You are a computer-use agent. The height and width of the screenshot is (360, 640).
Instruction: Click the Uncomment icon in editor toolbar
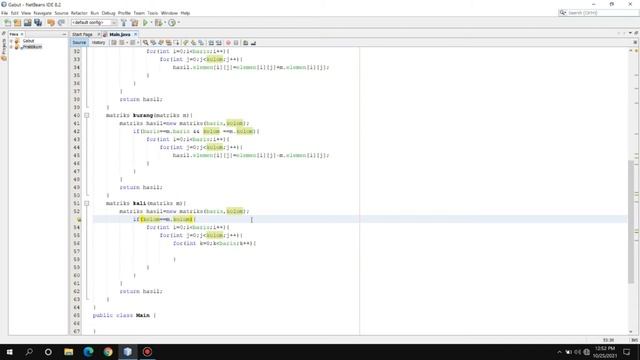click(253, 42)
